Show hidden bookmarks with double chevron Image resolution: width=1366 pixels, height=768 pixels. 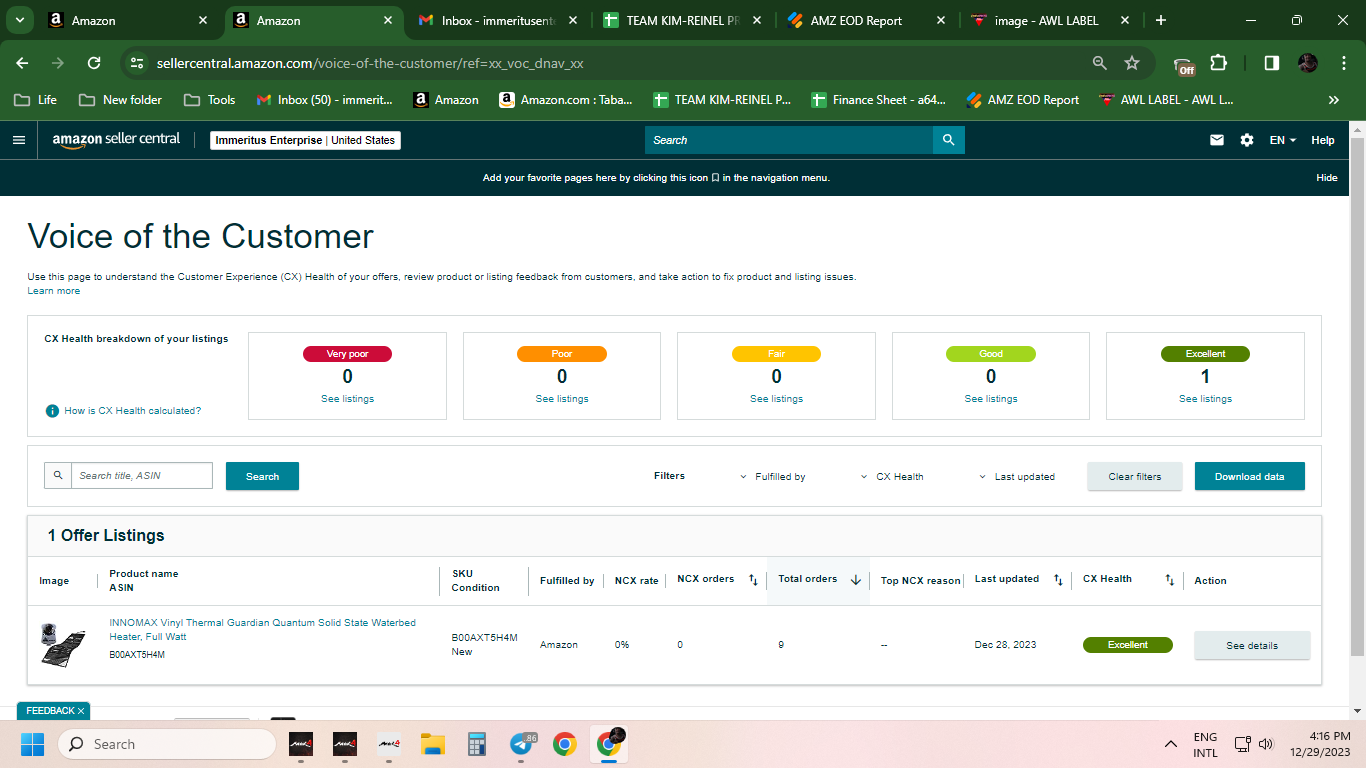(1333, 100)
